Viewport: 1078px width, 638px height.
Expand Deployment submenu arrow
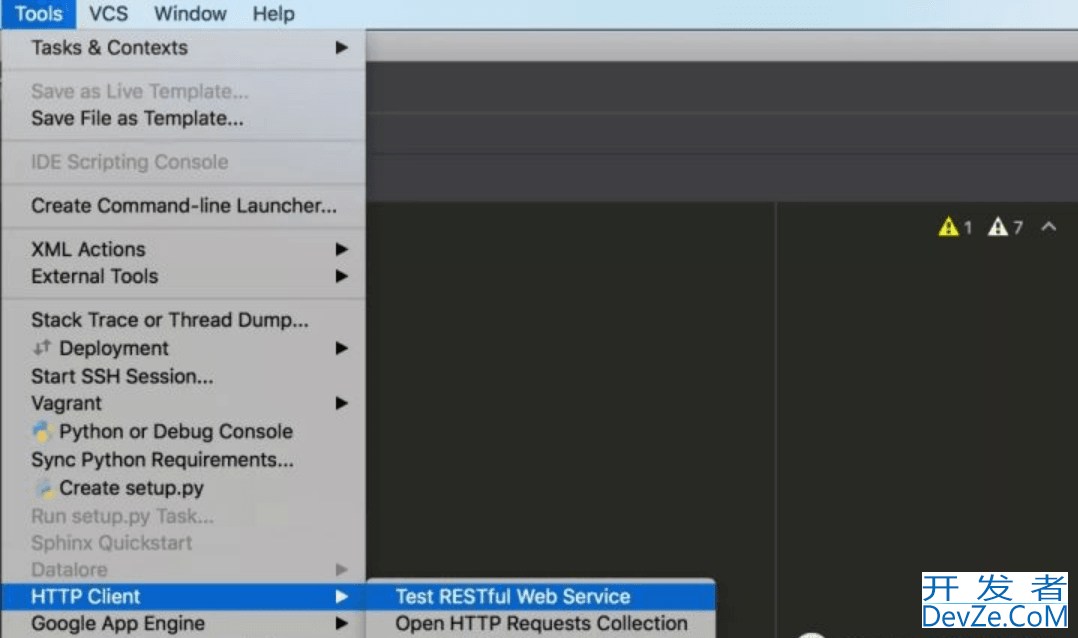[341, 348]
